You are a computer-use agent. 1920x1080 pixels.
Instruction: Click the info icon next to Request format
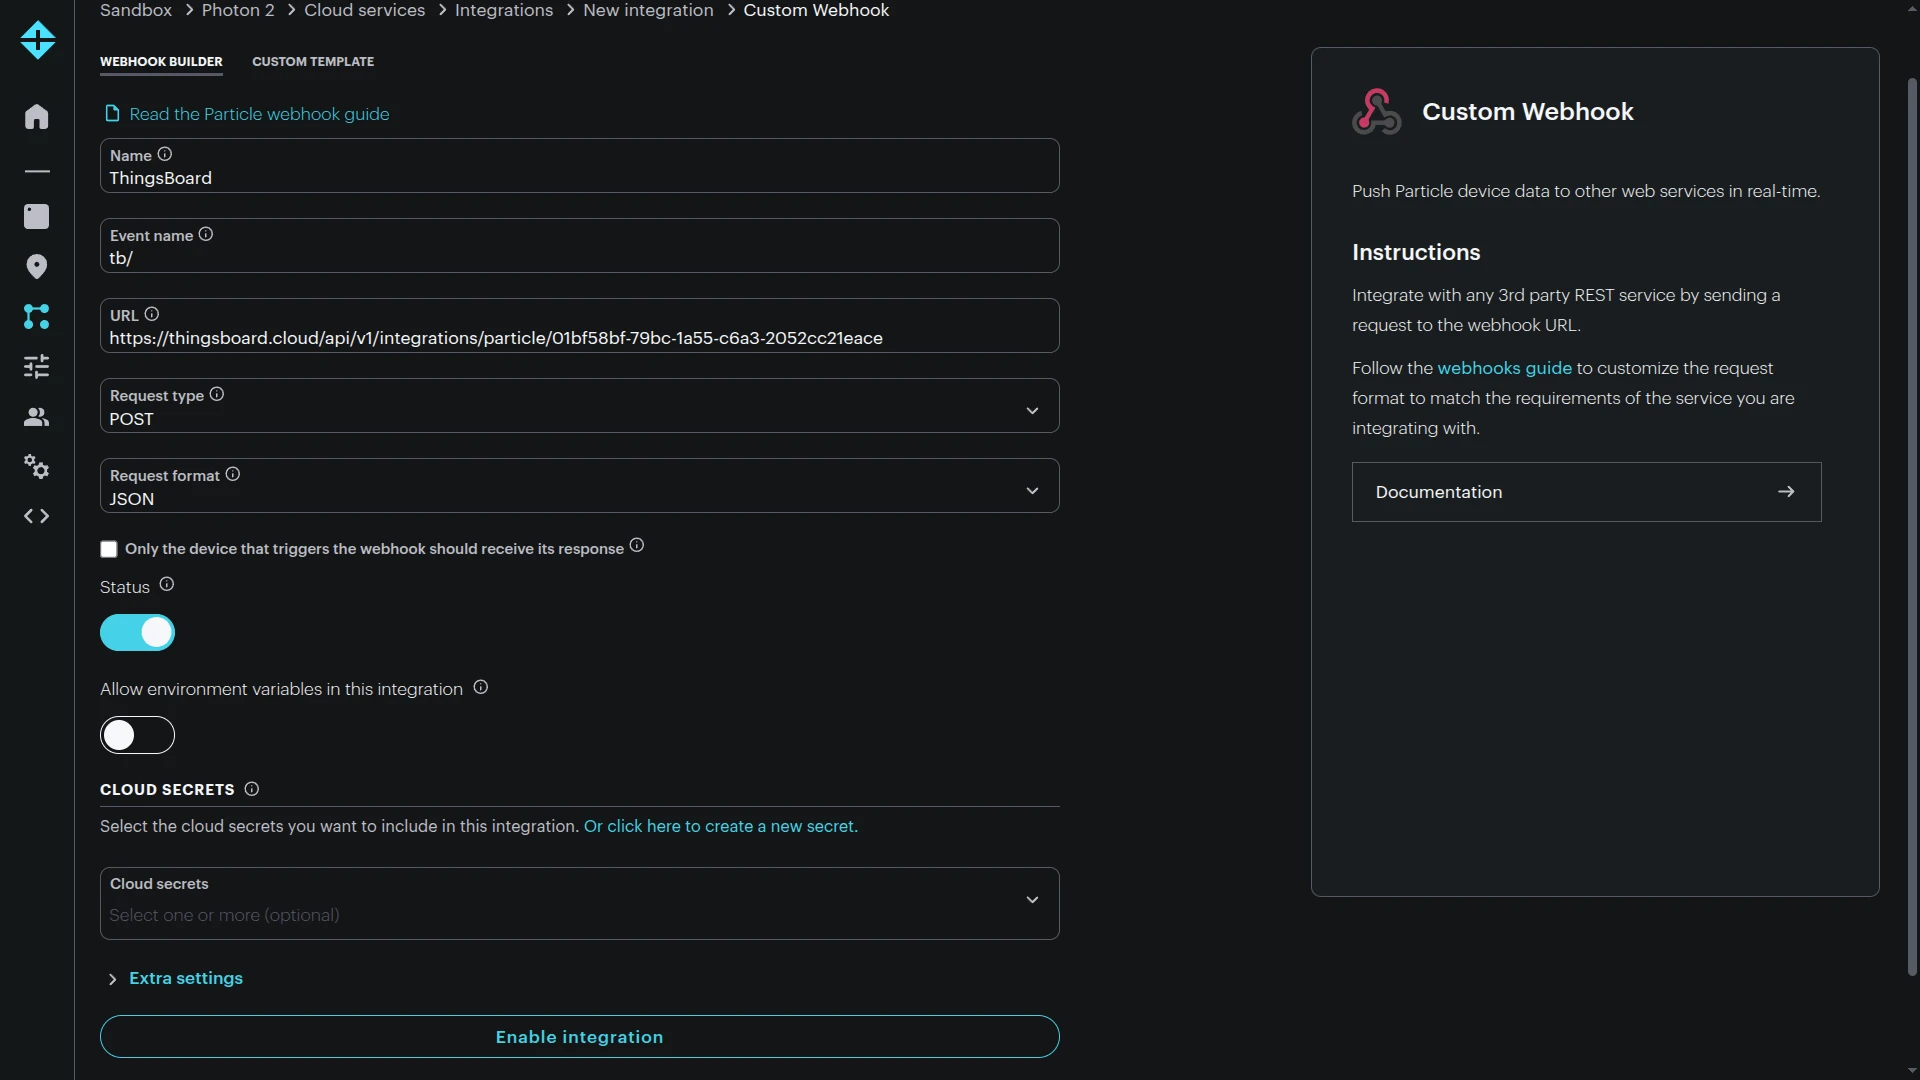pyautogui.click(x=233, y=474)
